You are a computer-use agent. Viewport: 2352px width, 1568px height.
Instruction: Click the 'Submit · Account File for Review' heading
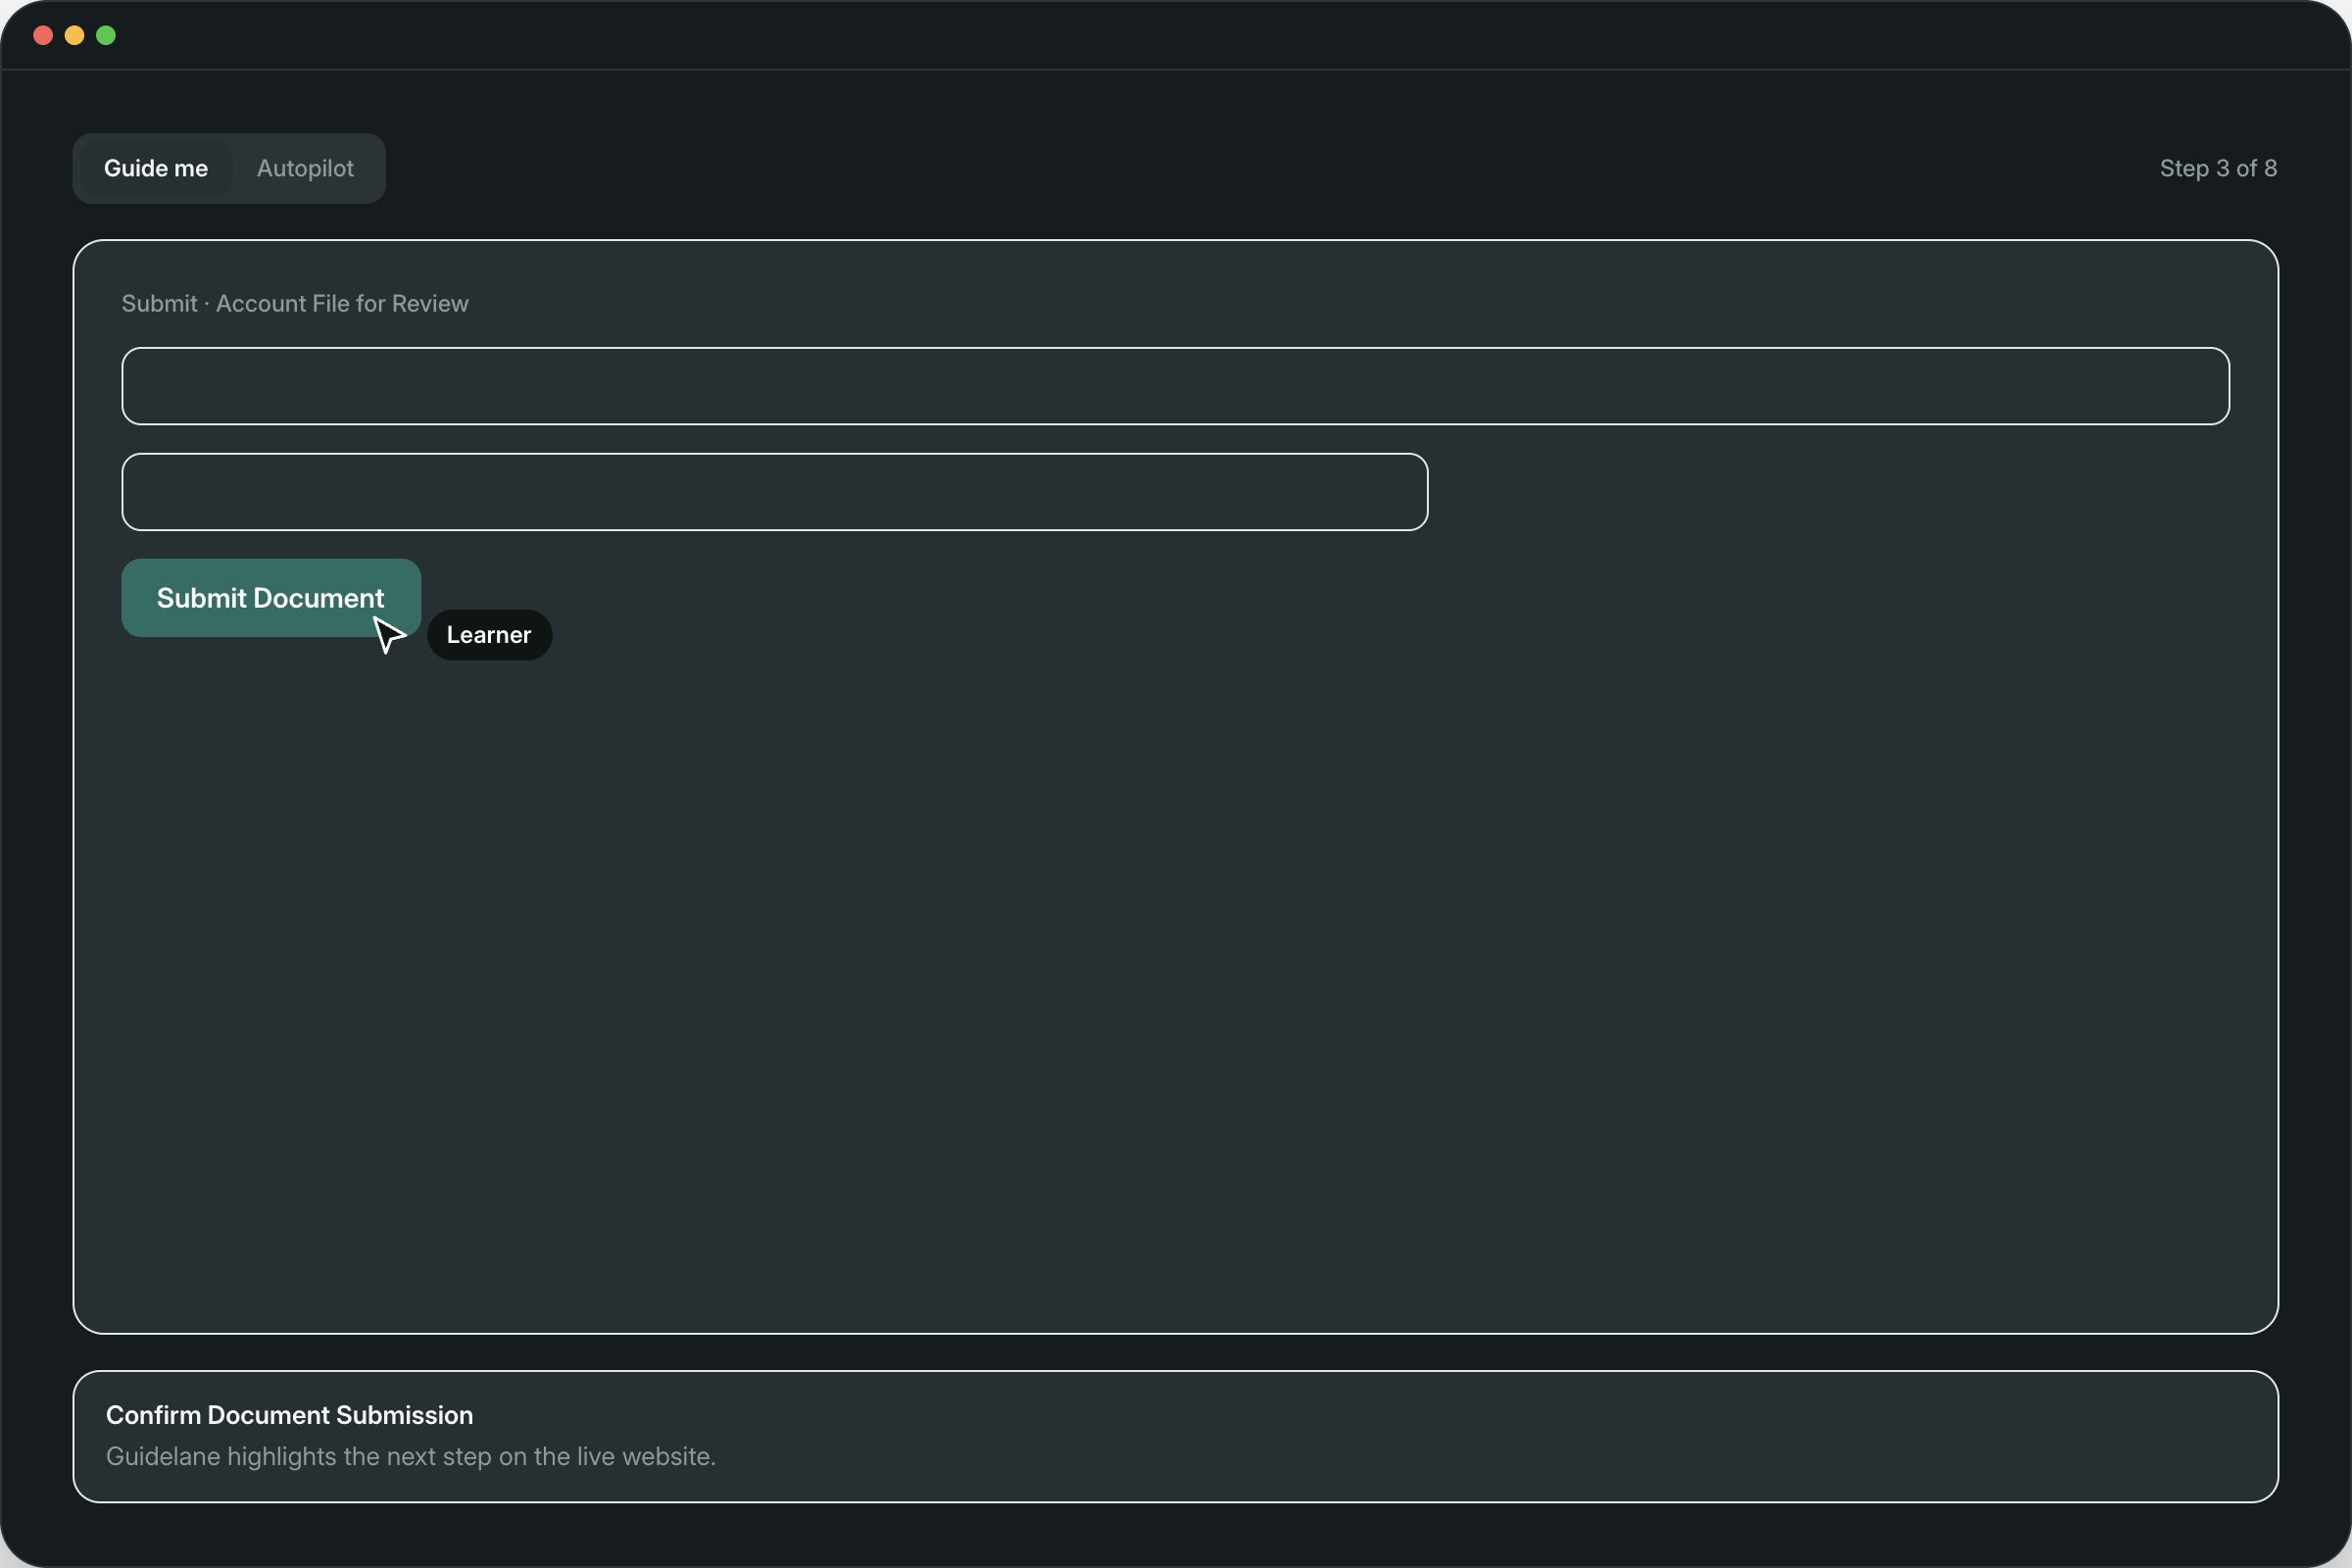click(295, 304)
